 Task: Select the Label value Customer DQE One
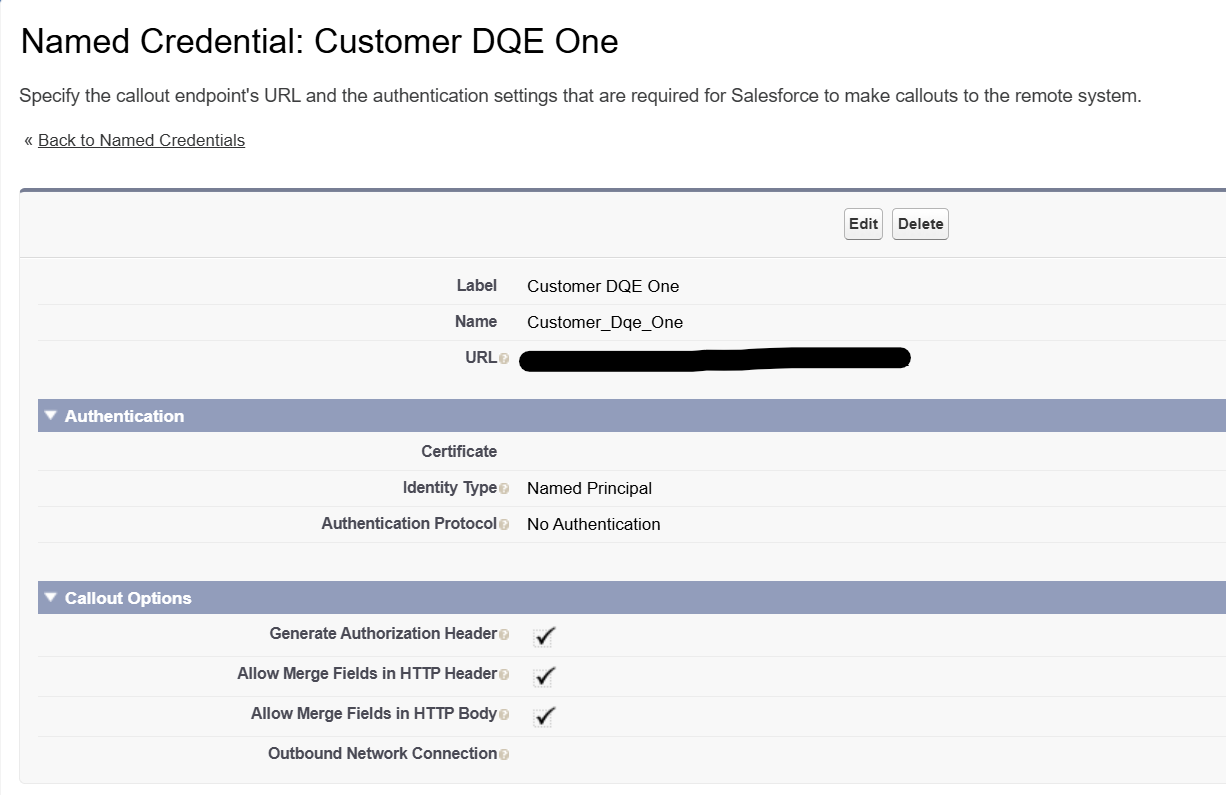click(x=603, y=286)
